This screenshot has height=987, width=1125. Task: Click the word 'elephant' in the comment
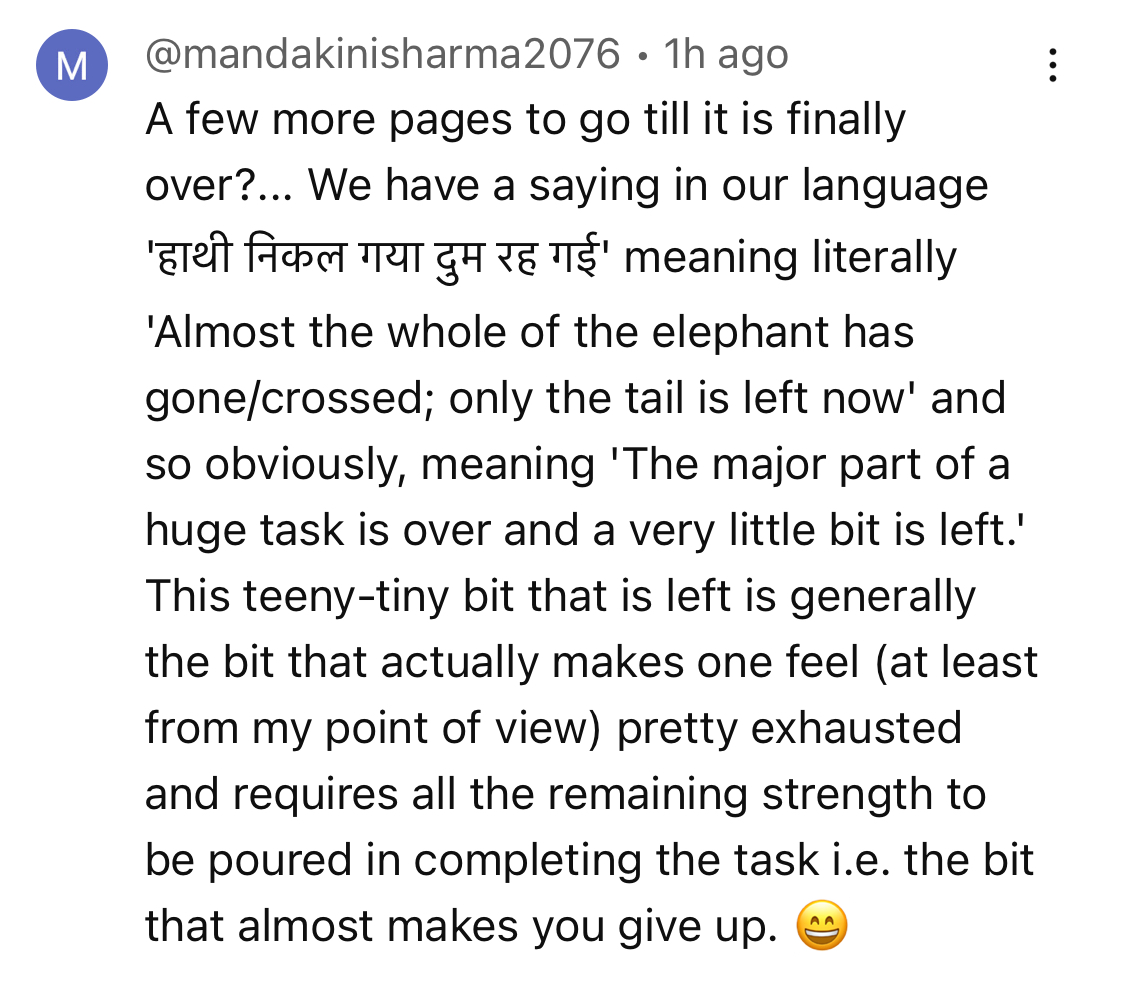(x=740, y=332)
